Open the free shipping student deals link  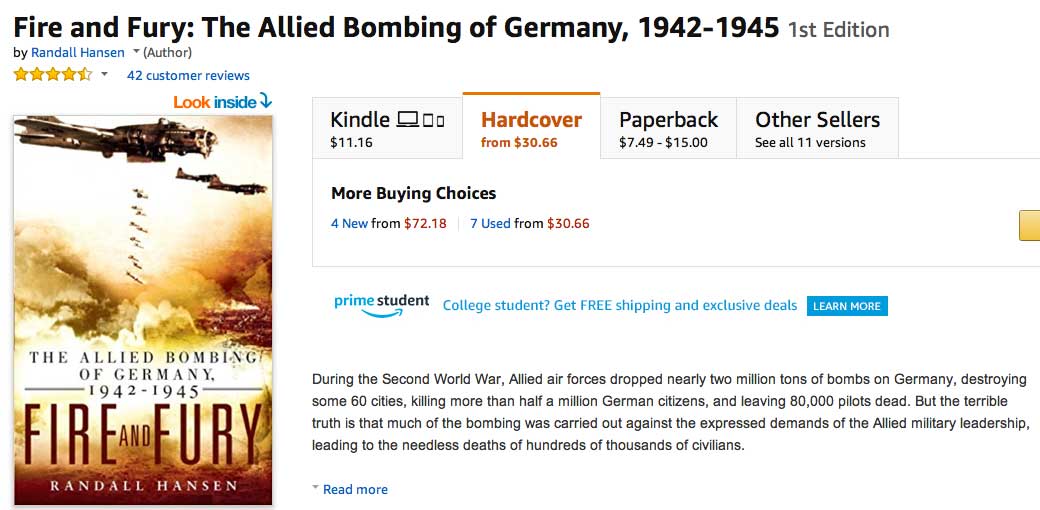(x=620, y=305)
